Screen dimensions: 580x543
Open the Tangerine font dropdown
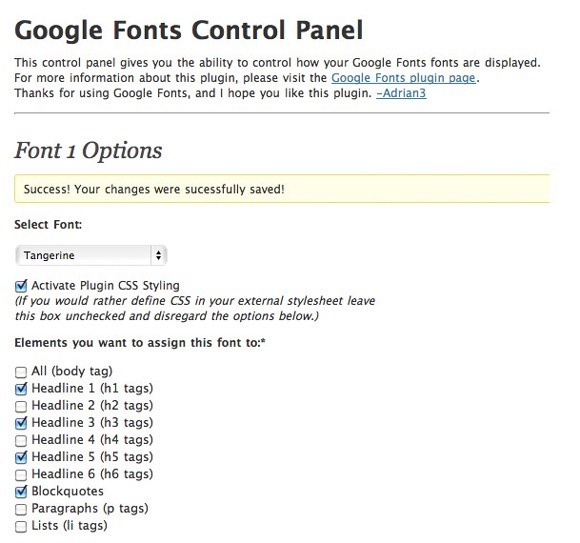(91, 255)
